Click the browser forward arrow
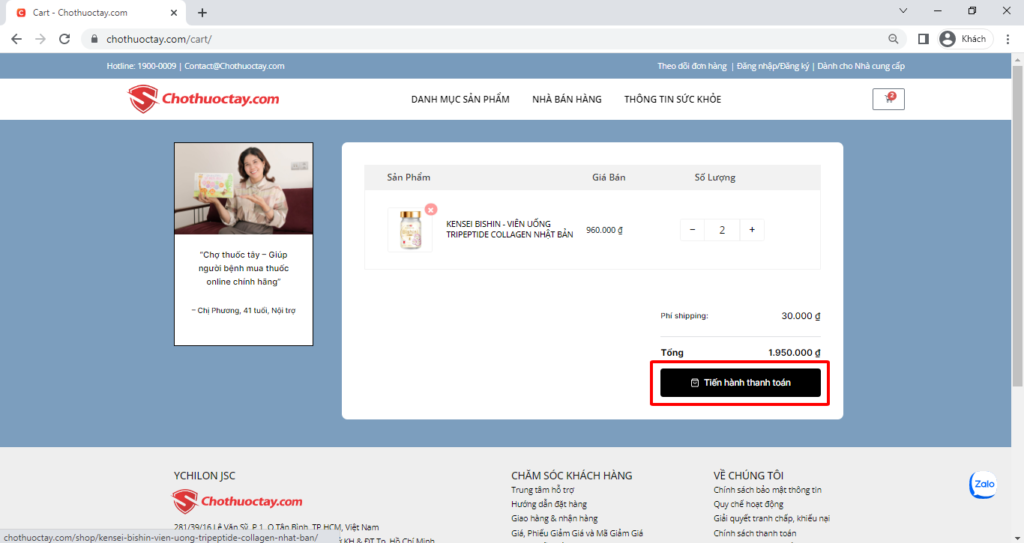 (x=40, y=39)
